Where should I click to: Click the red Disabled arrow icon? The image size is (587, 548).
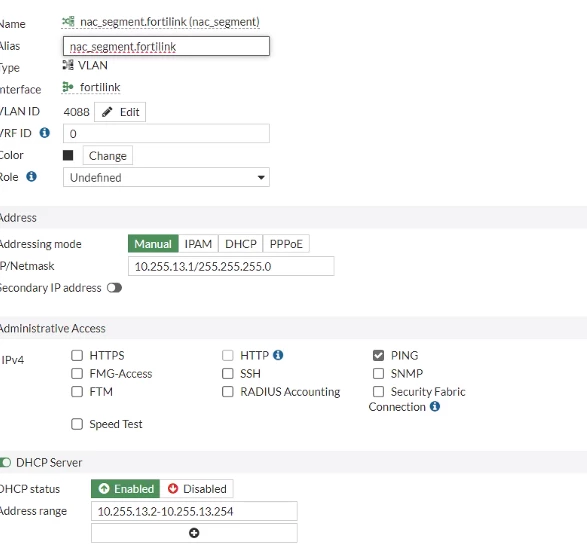click(x=173, y=488)
